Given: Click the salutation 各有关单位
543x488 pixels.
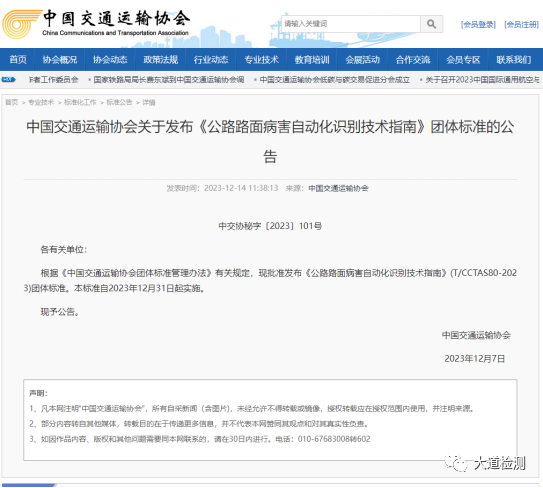Looking at the screenshot, I should tap(63, 249).
